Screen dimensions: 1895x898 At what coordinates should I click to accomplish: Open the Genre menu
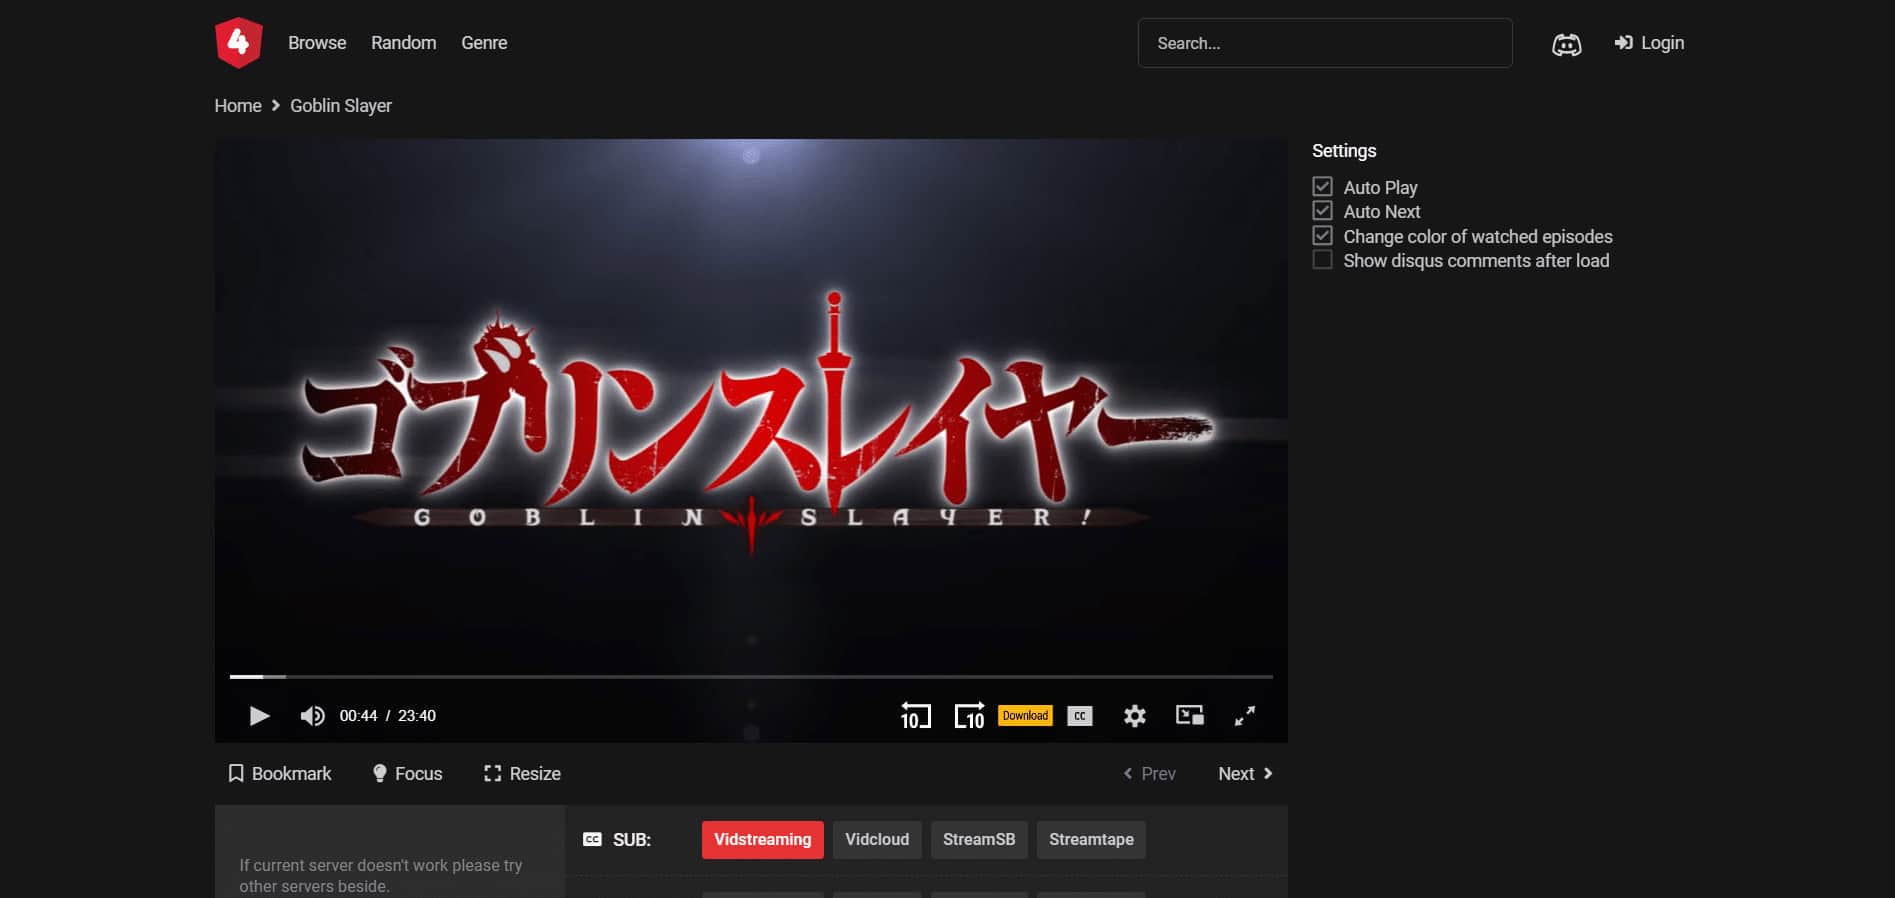point(484,43)
